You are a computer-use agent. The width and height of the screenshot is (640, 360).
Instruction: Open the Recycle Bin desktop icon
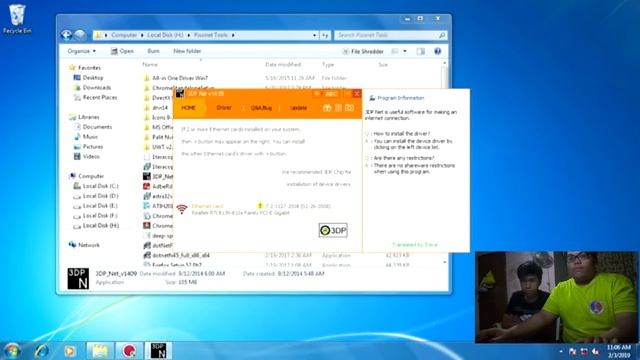pyautogui.click(x=17, y=19)
